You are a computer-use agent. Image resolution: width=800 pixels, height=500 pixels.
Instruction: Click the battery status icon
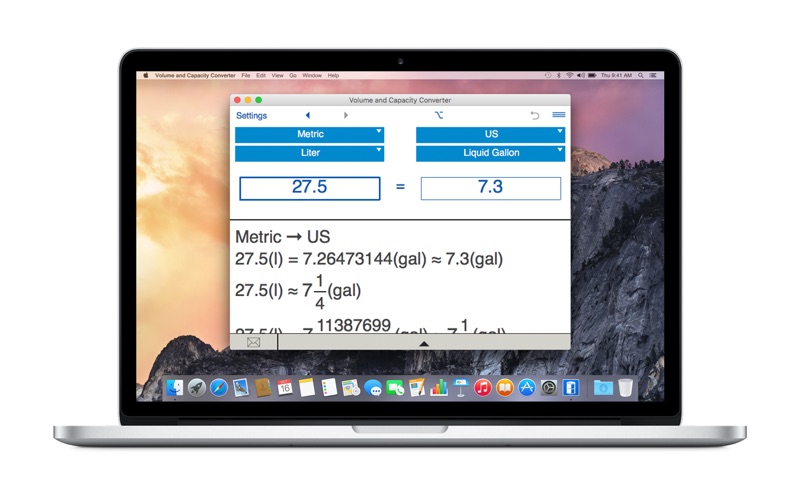click(x=592, y=76)
